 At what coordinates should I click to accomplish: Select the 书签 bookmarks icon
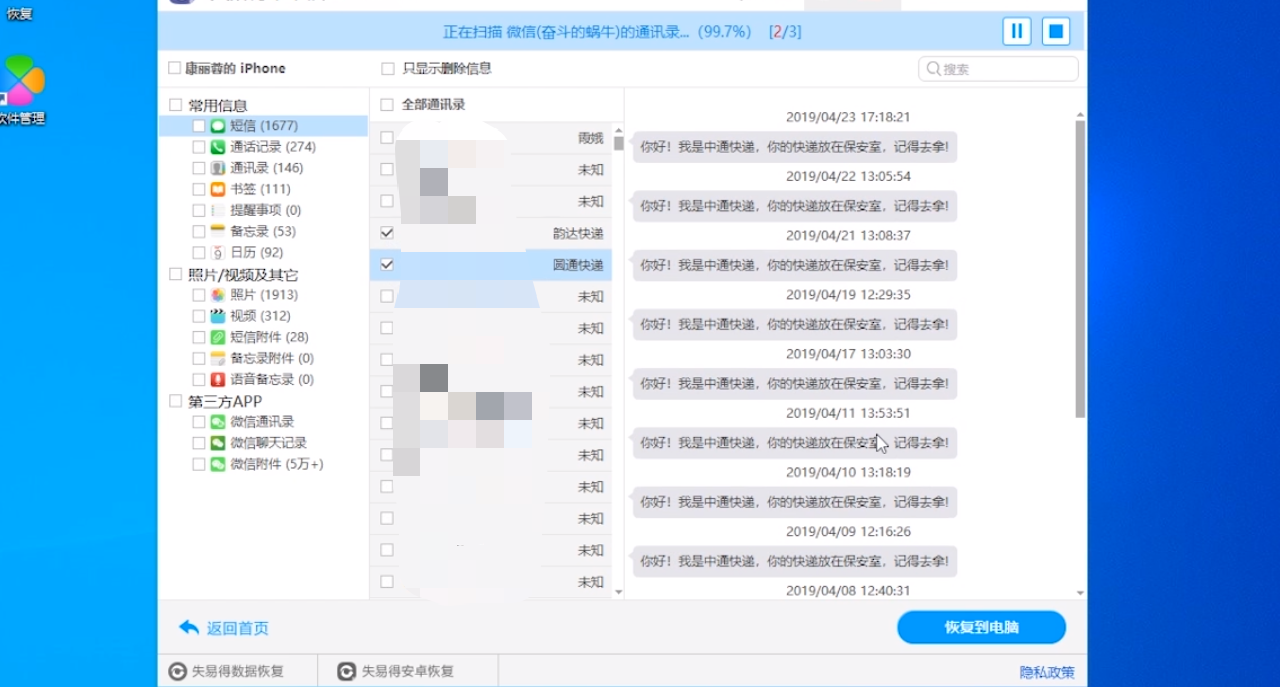[218, 189]
